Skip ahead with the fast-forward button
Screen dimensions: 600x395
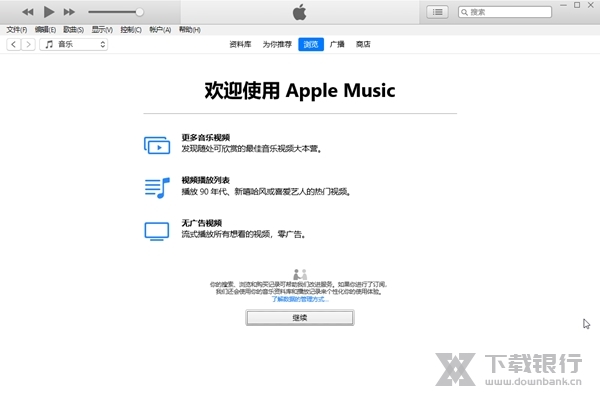click(69, 12)
